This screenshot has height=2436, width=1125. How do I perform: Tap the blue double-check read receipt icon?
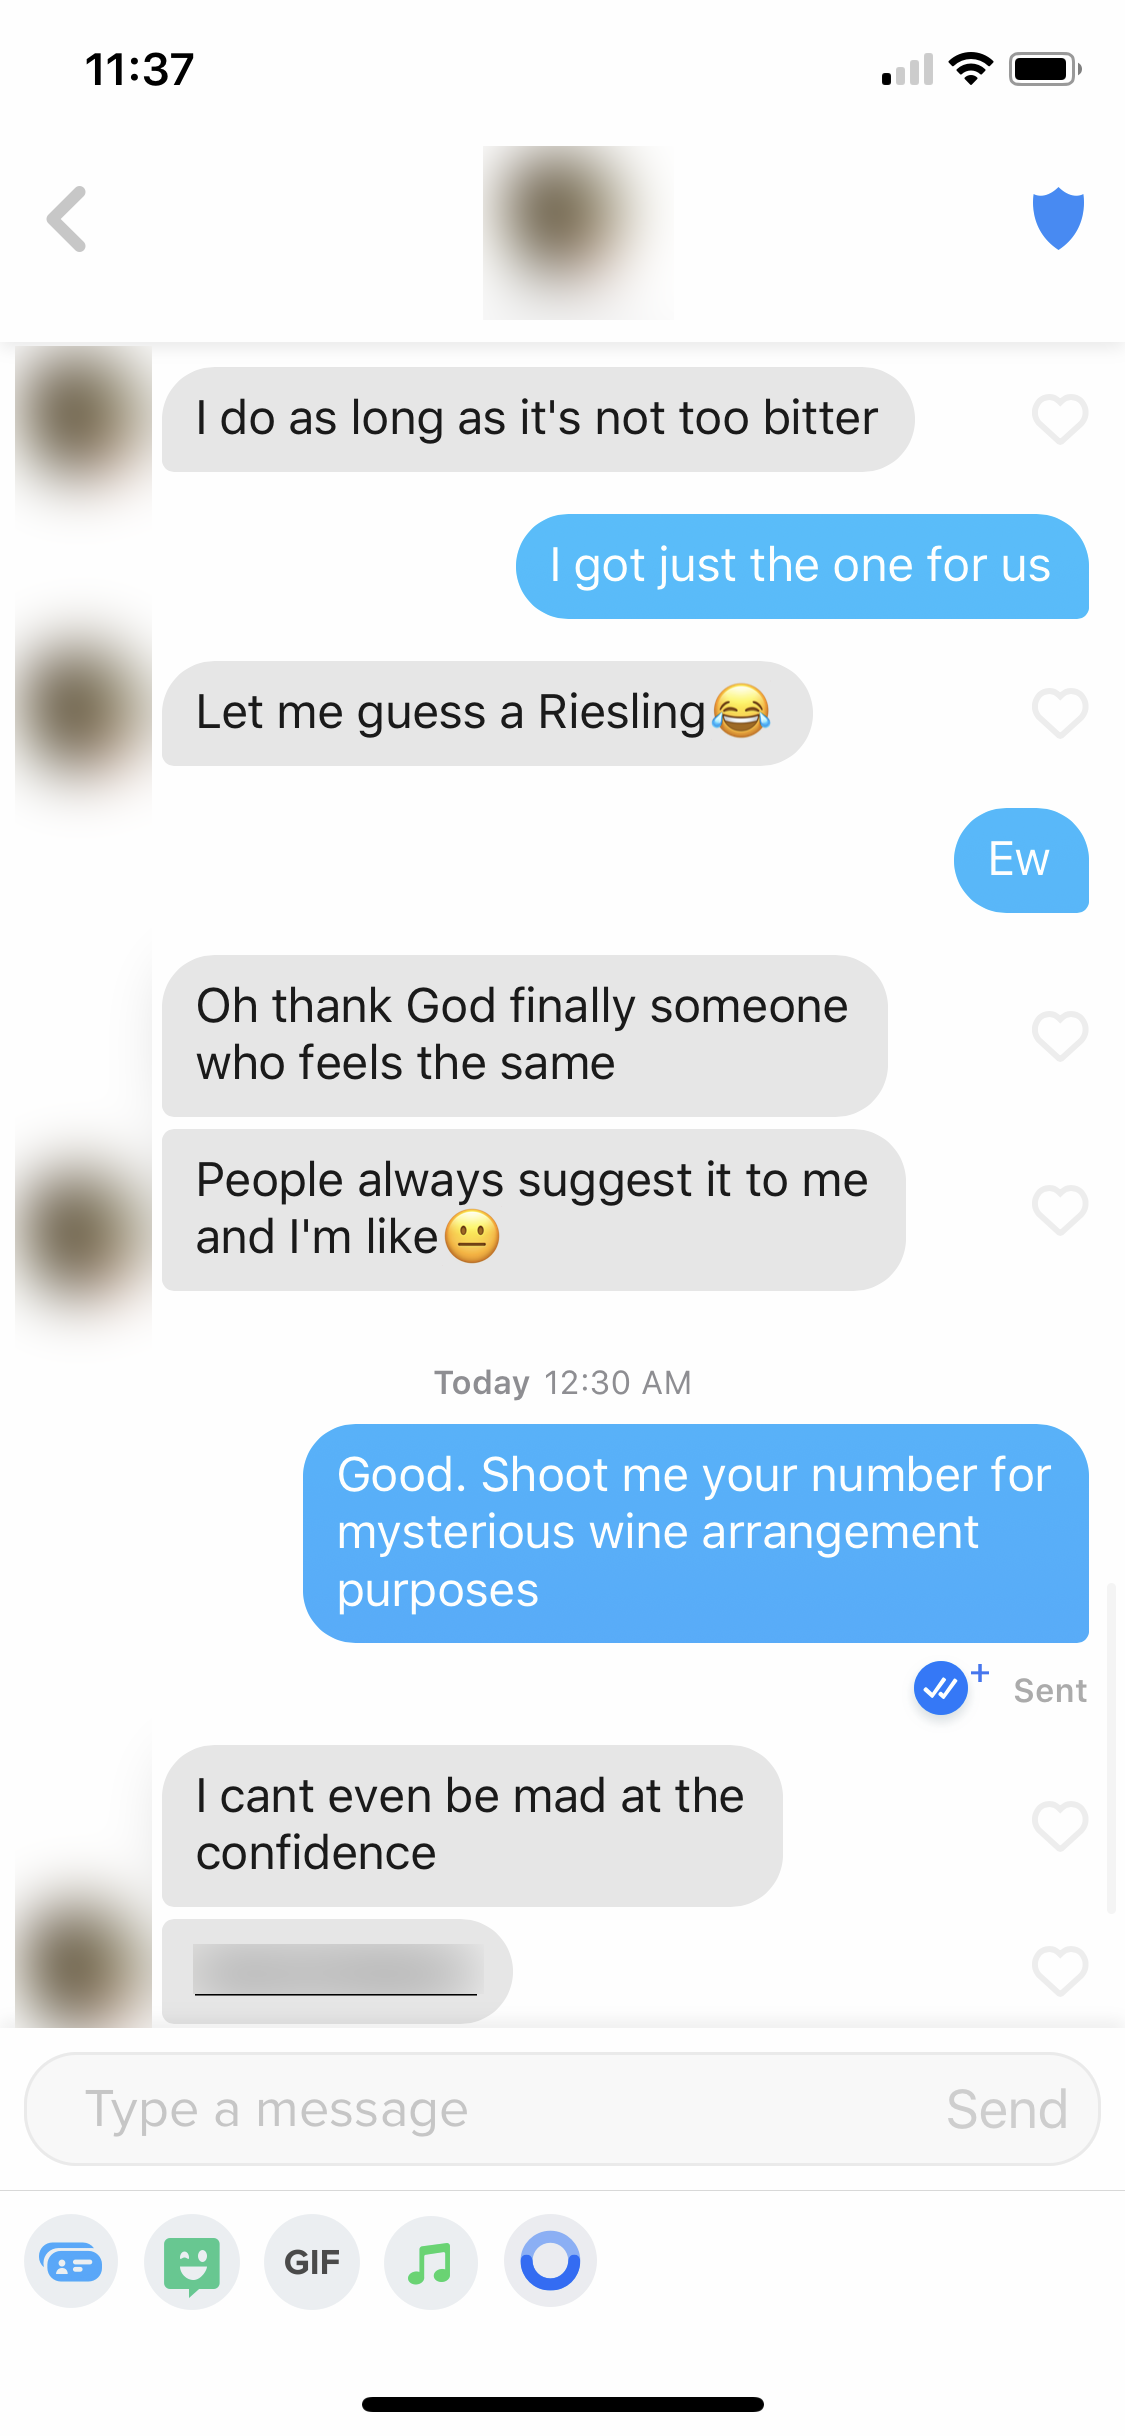point(940,1688)
